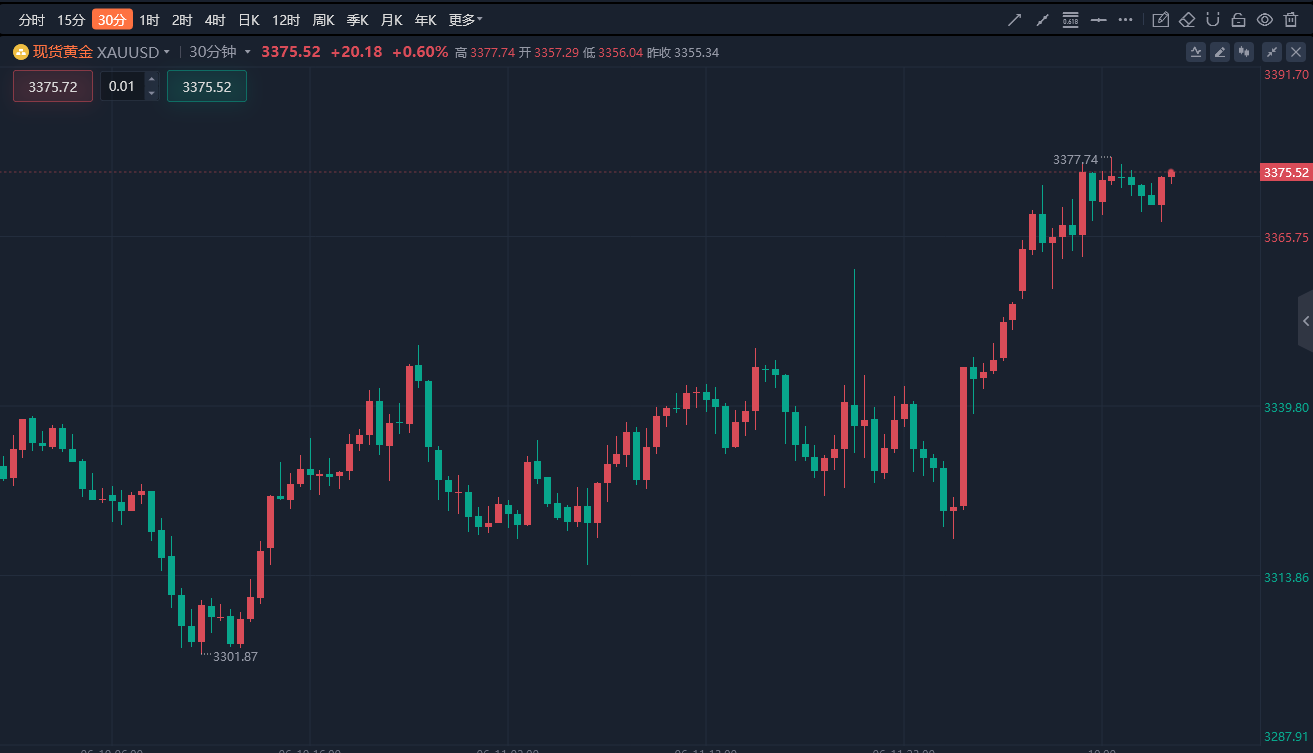Viewport: 1313px width, 753px height.
Task: Click the 昨收 3355.34 previous close value
Action: click(683, 52)
